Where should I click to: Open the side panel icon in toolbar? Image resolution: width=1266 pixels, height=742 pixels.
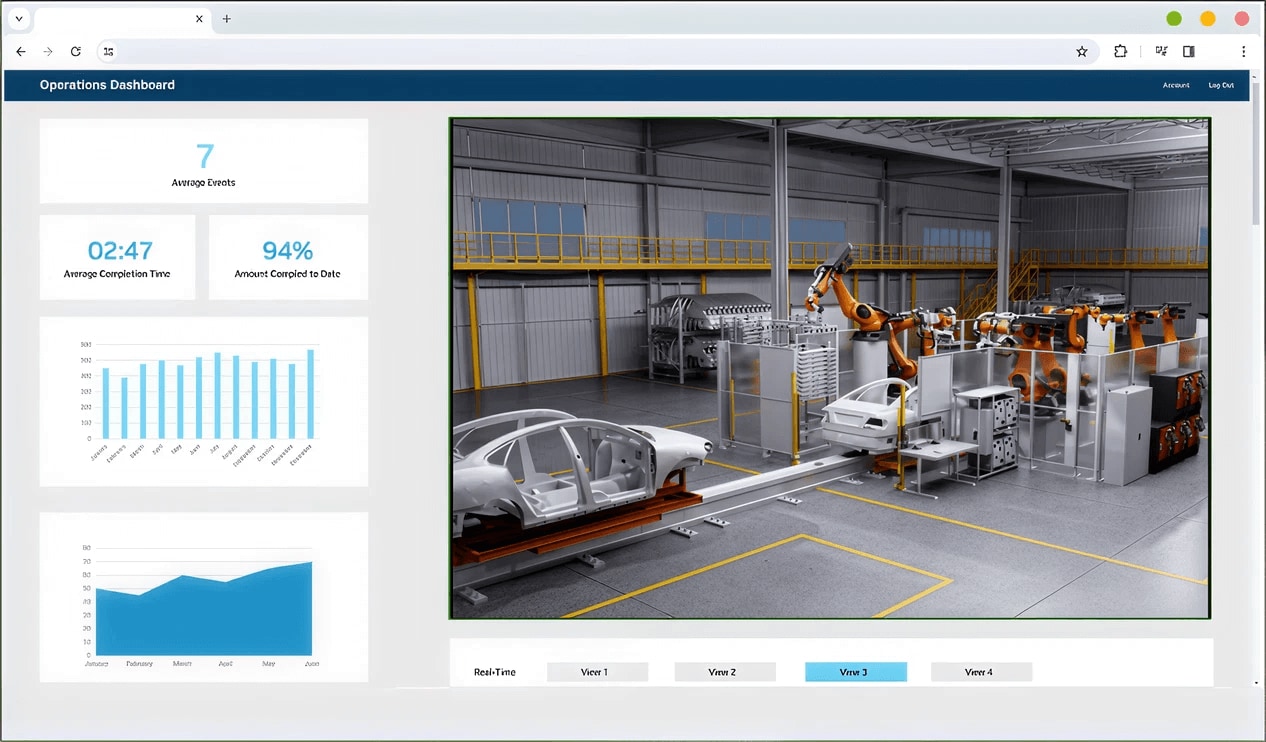tap(1188, 51)
